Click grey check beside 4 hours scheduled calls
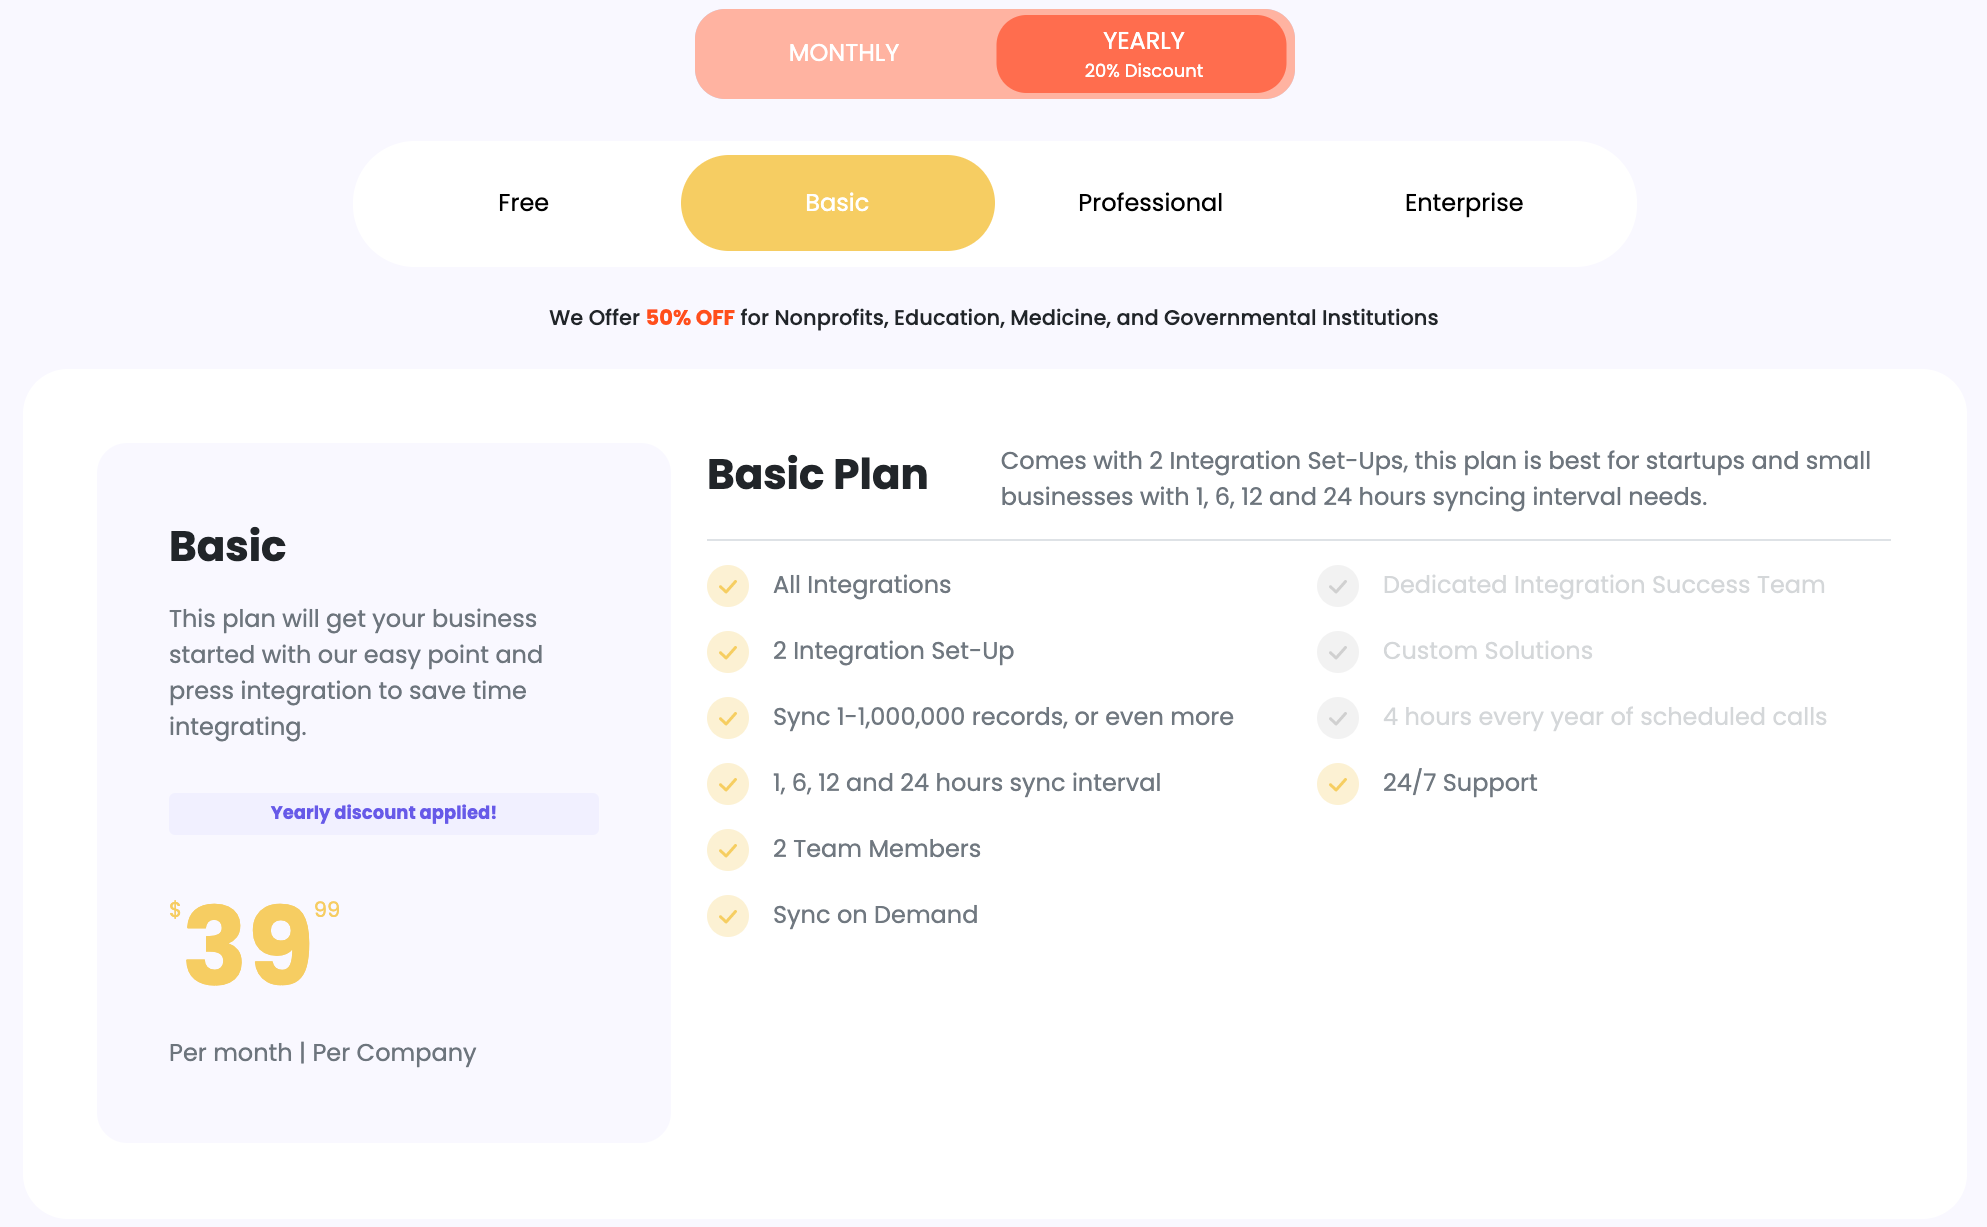The height and width of the screenshot is (1227, 1987). click(x=1338, y=718)
